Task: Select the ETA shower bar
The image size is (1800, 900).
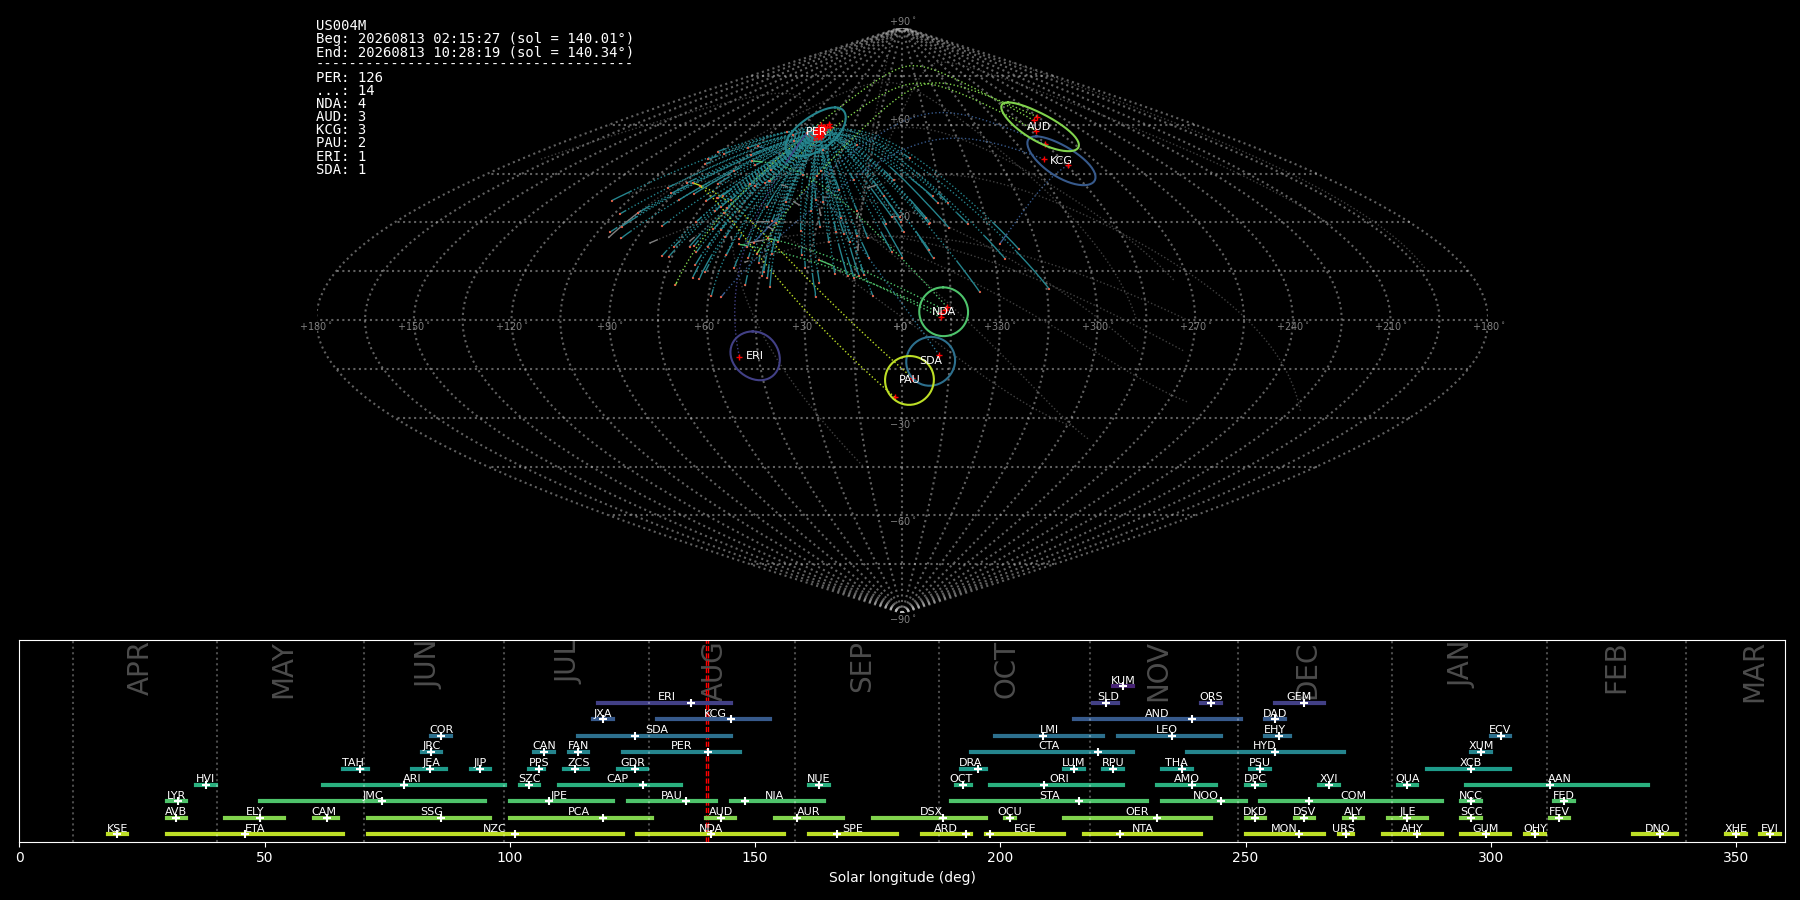Action: coord(255,834)
